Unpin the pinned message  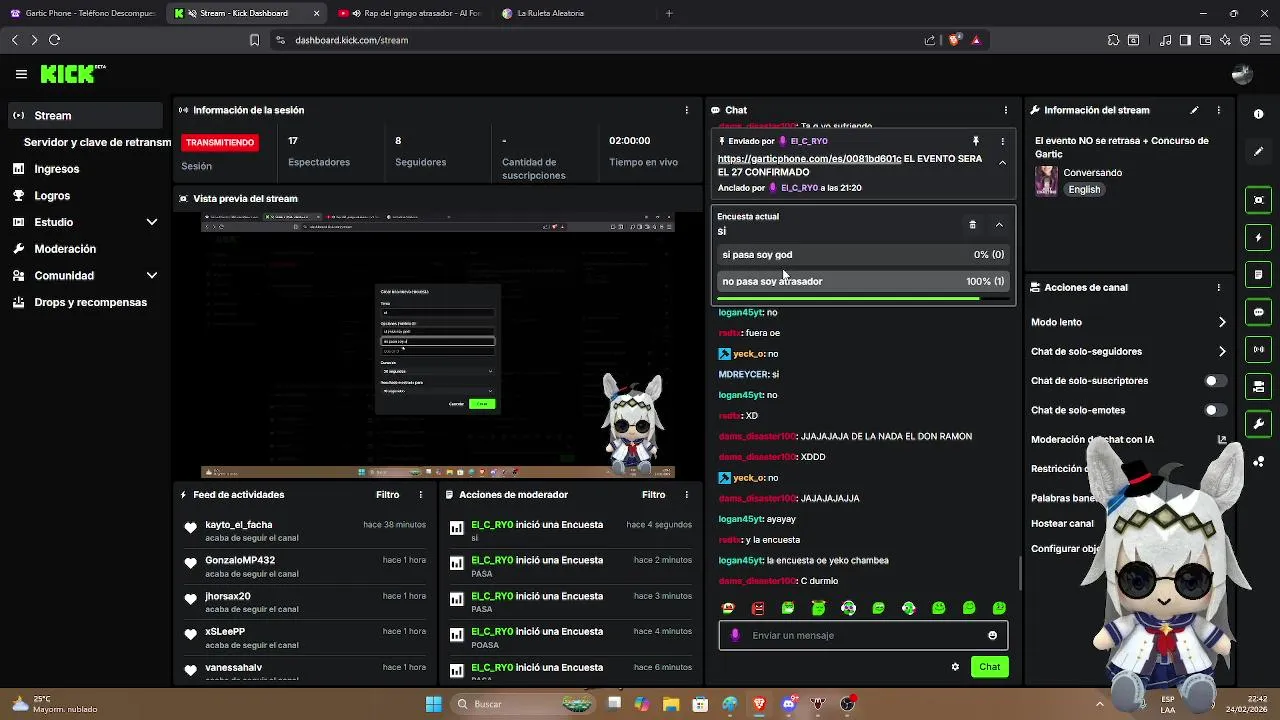coord(976,141)
